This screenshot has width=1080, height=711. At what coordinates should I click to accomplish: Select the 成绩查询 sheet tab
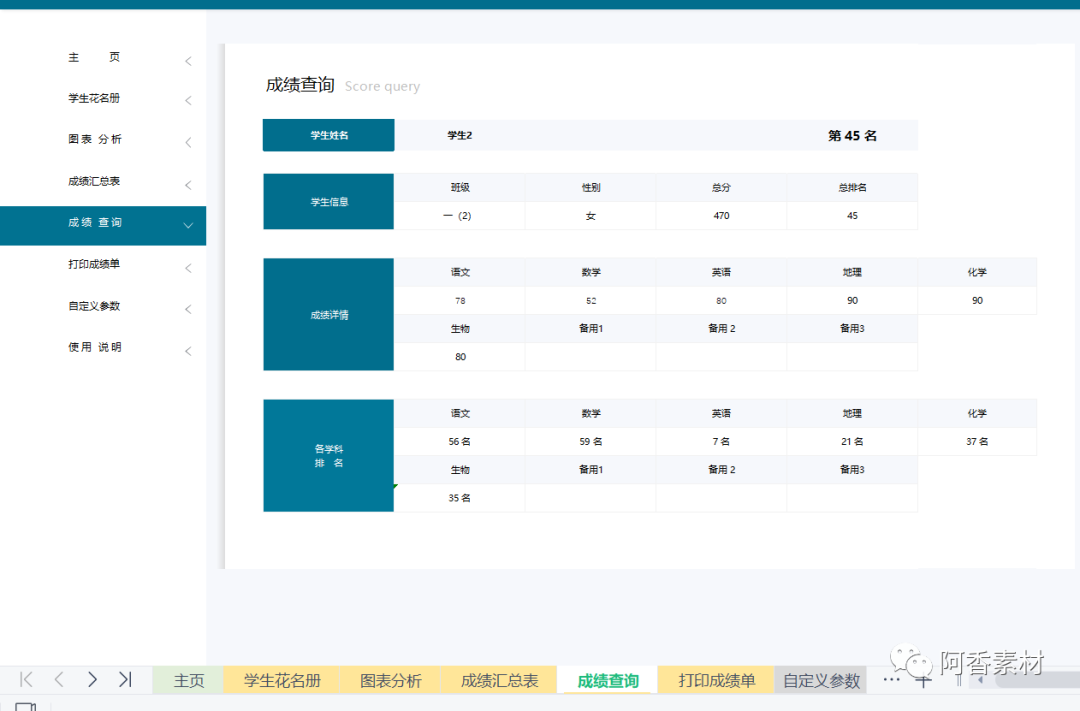[608, 681]
